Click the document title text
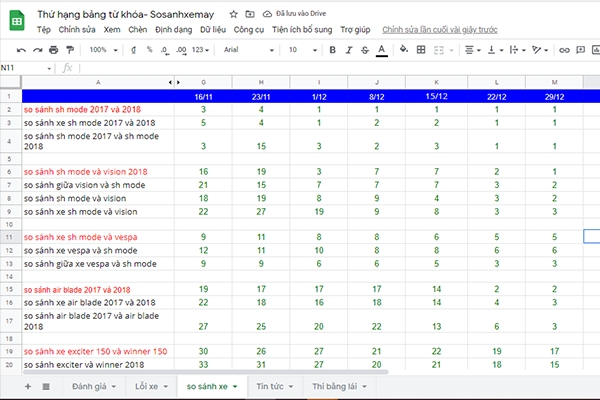600x400 pixels. (x=126, y=15)
